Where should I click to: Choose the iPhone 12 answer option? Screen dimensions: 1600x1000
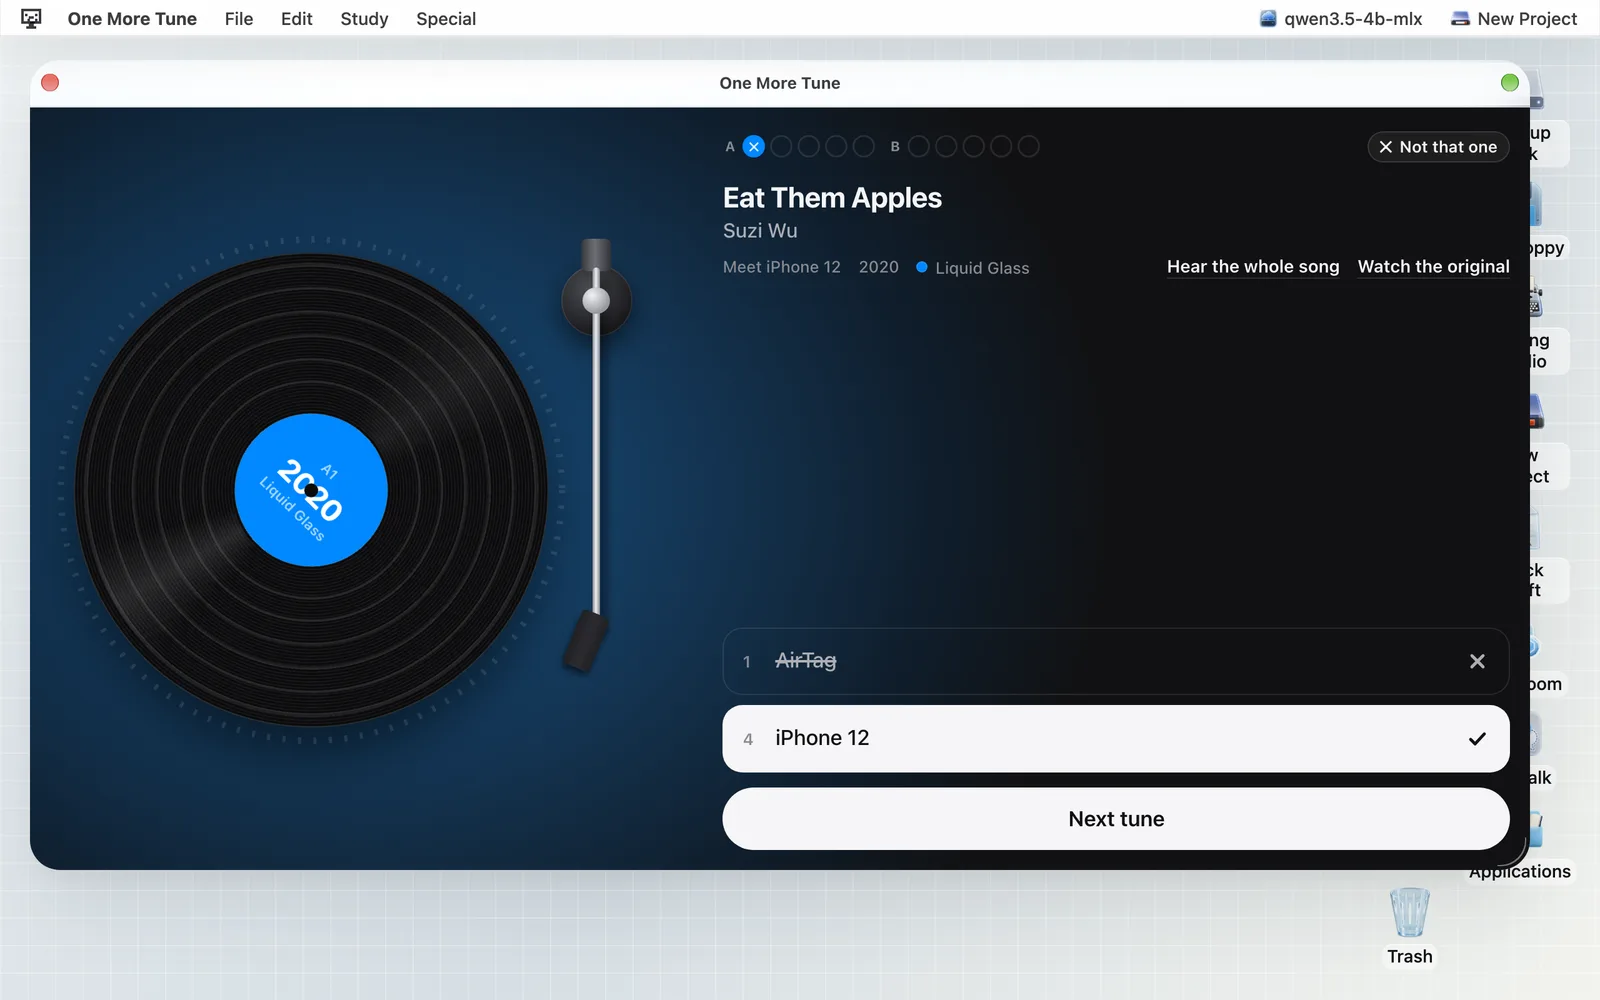tap(1116, 739)
